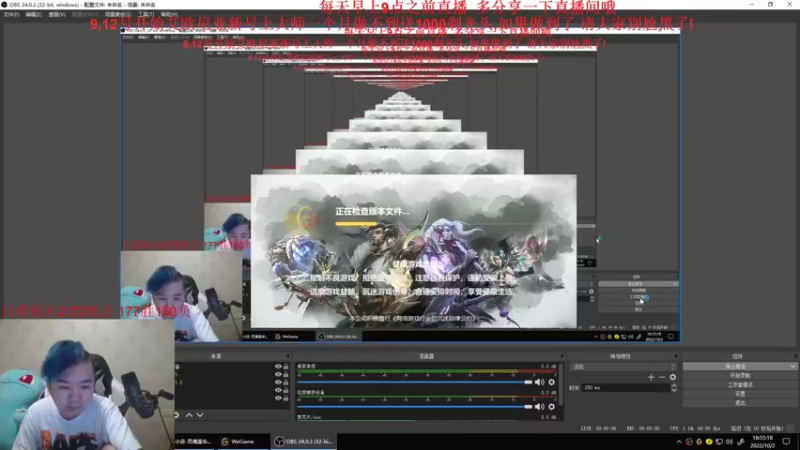800x450 pixels.
Task: Move selected source up with arrow
Action: pyautogui.click(x=189, y=415)
